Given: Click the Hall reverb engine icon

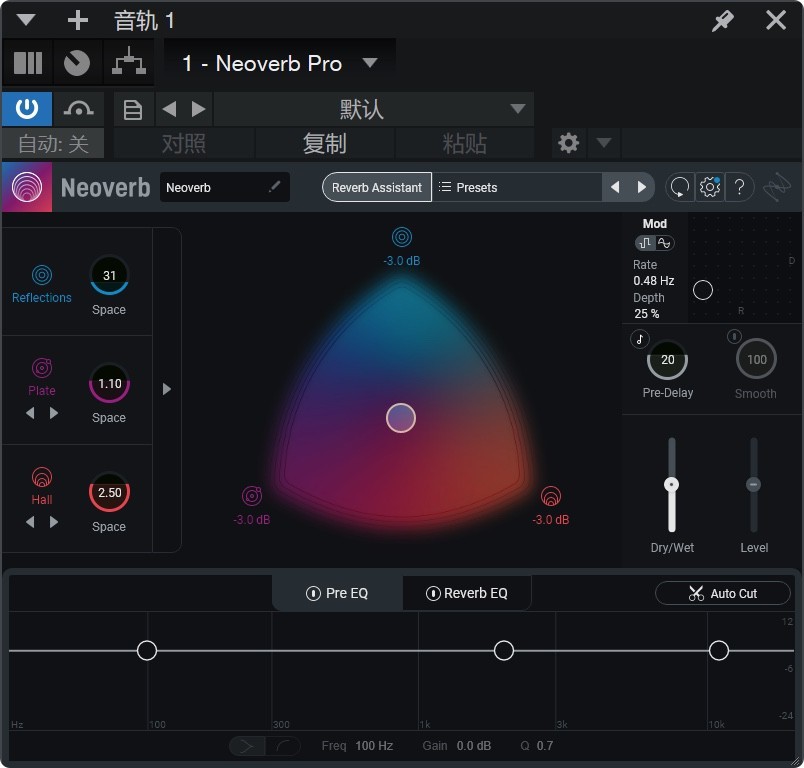Looking at the screenshot, I should pyautogui.click(x=41, y=477).
